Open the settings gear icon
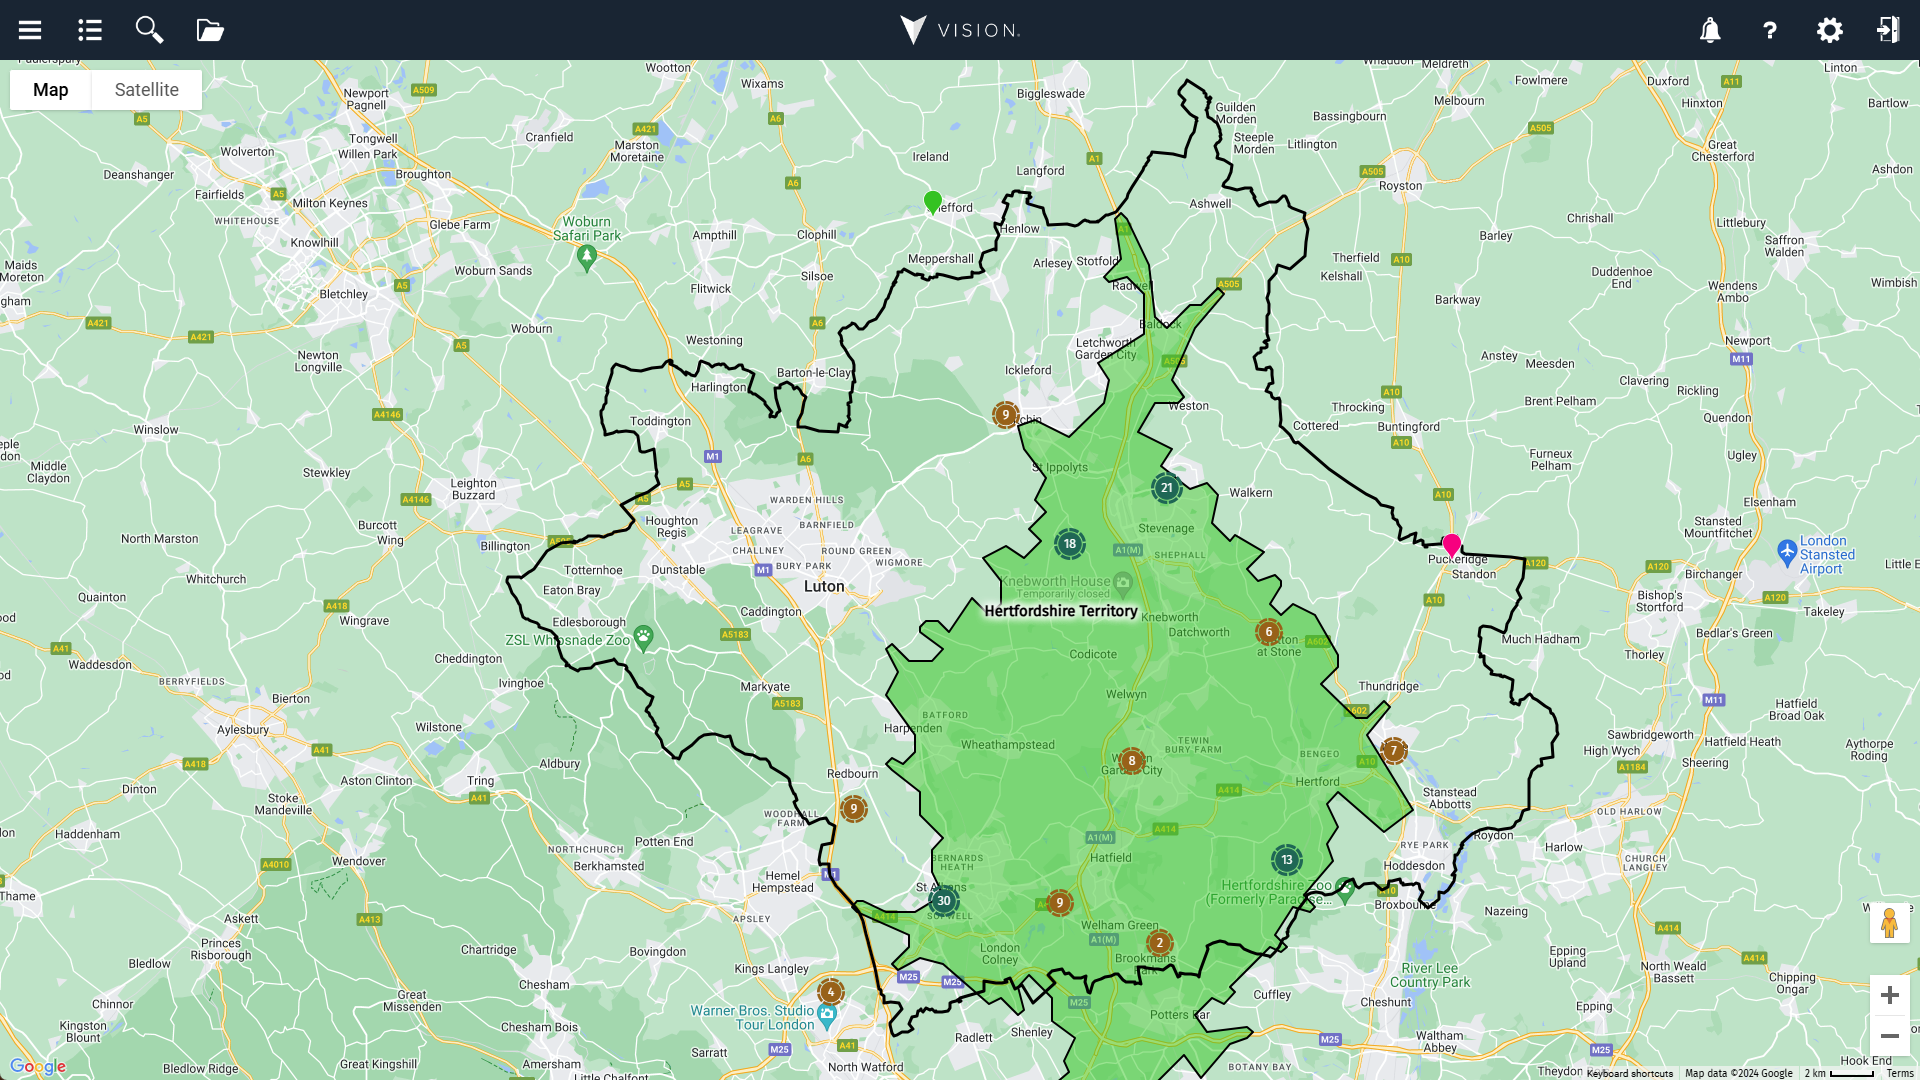This screenshot has width=1920, height=1080. click(x=1830, y=30)
